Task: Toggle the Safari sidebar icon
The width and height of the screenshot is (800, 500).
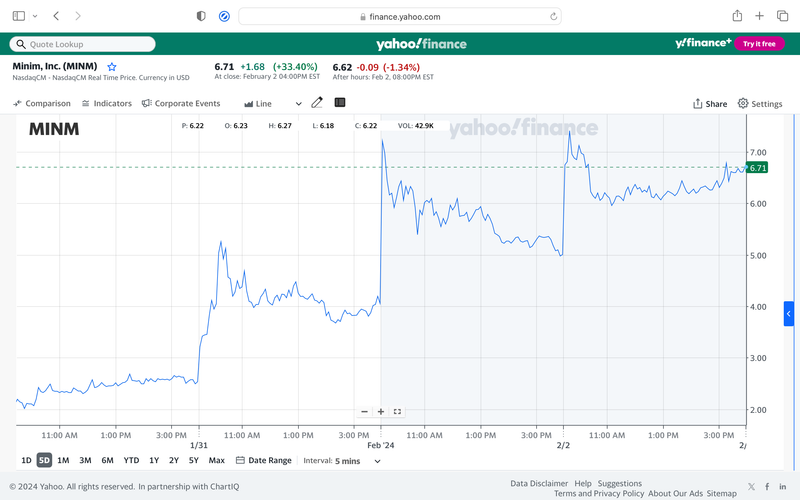Action: click(19, 16)
